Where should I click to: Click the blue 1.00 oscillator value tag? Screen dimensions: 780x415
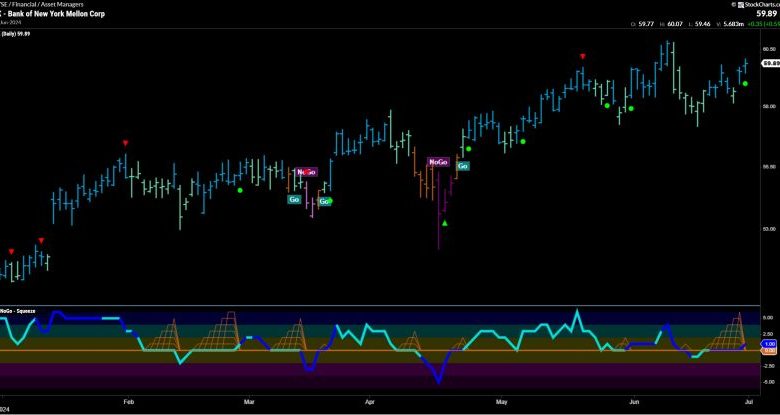[x=770, y=344]
